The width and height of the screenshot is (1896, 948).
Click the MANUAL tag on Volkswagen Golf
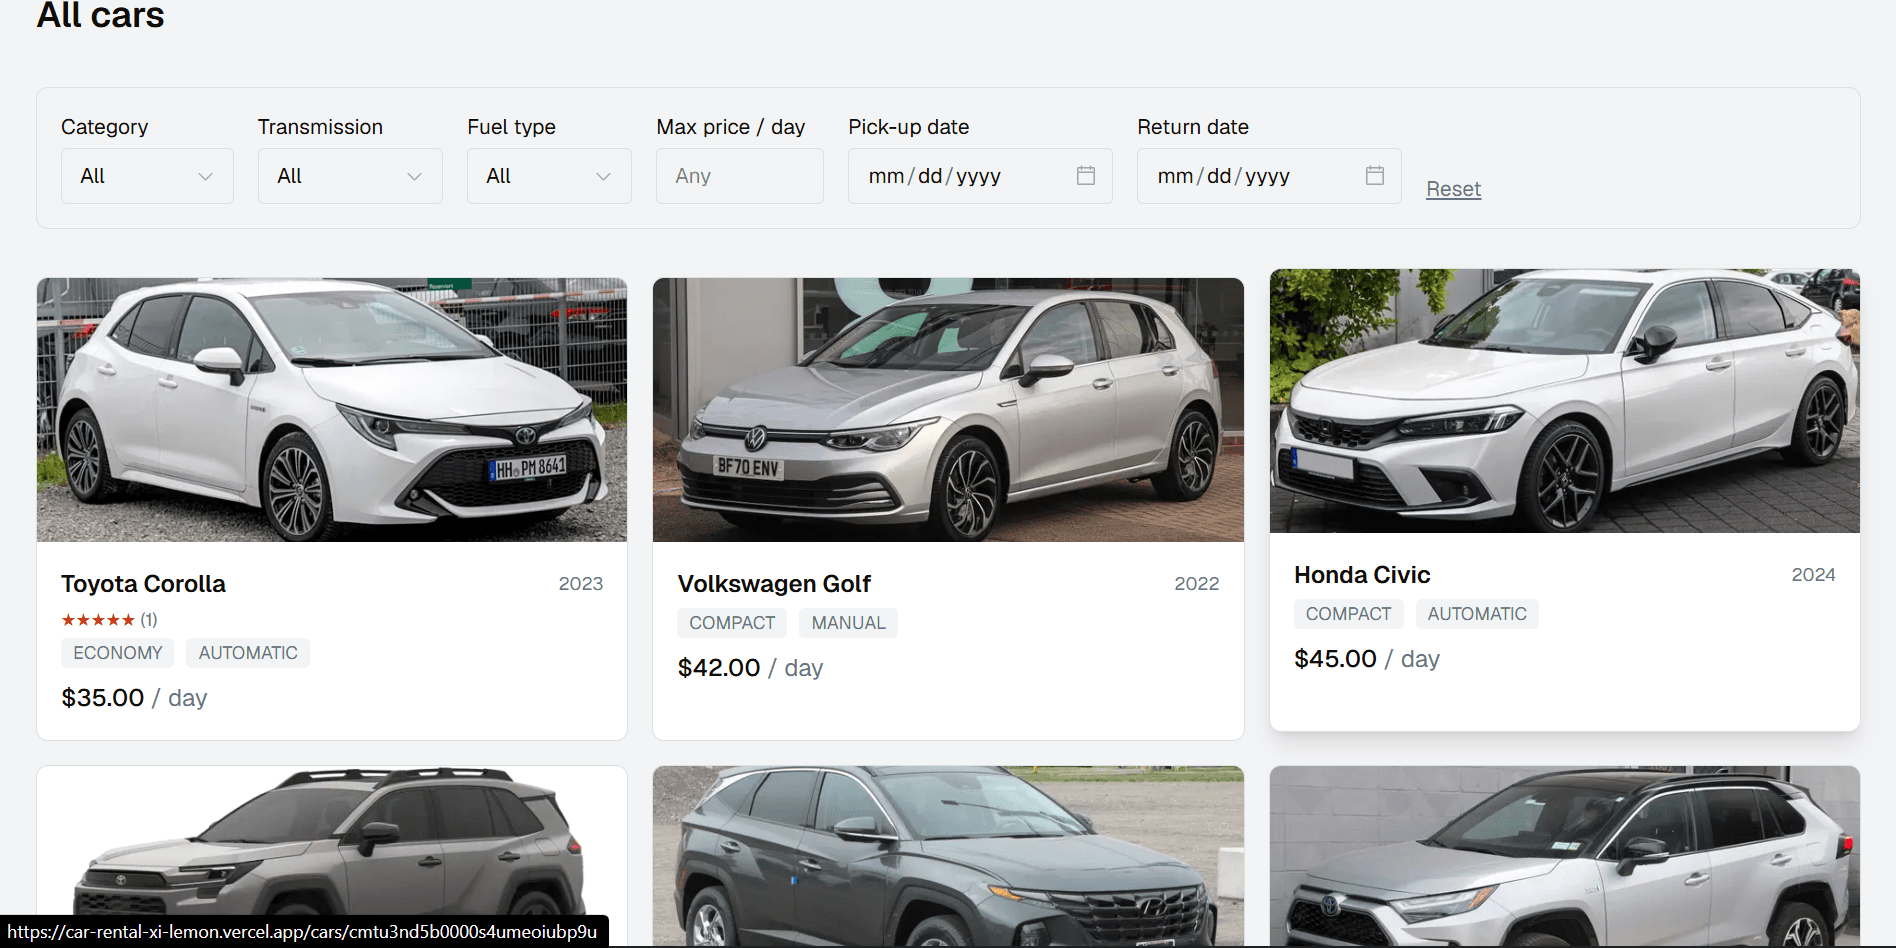pos(848,623)
